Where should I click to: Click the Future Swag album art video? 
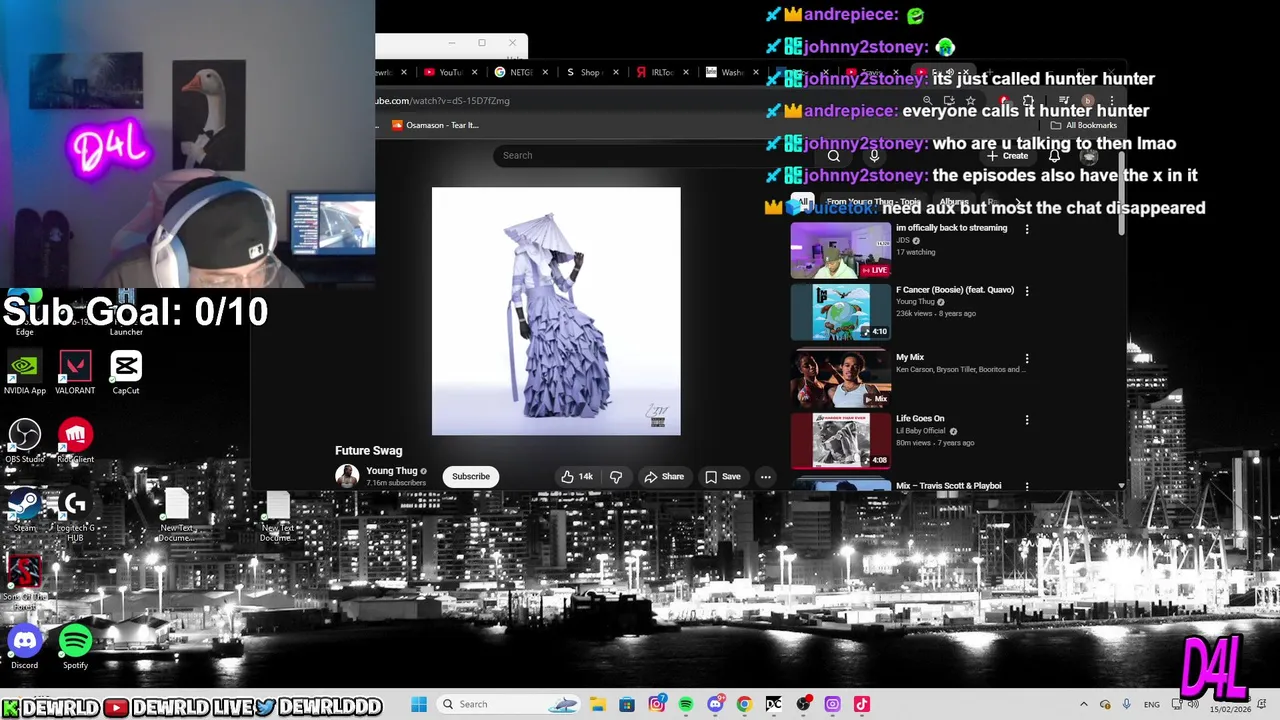556,311
